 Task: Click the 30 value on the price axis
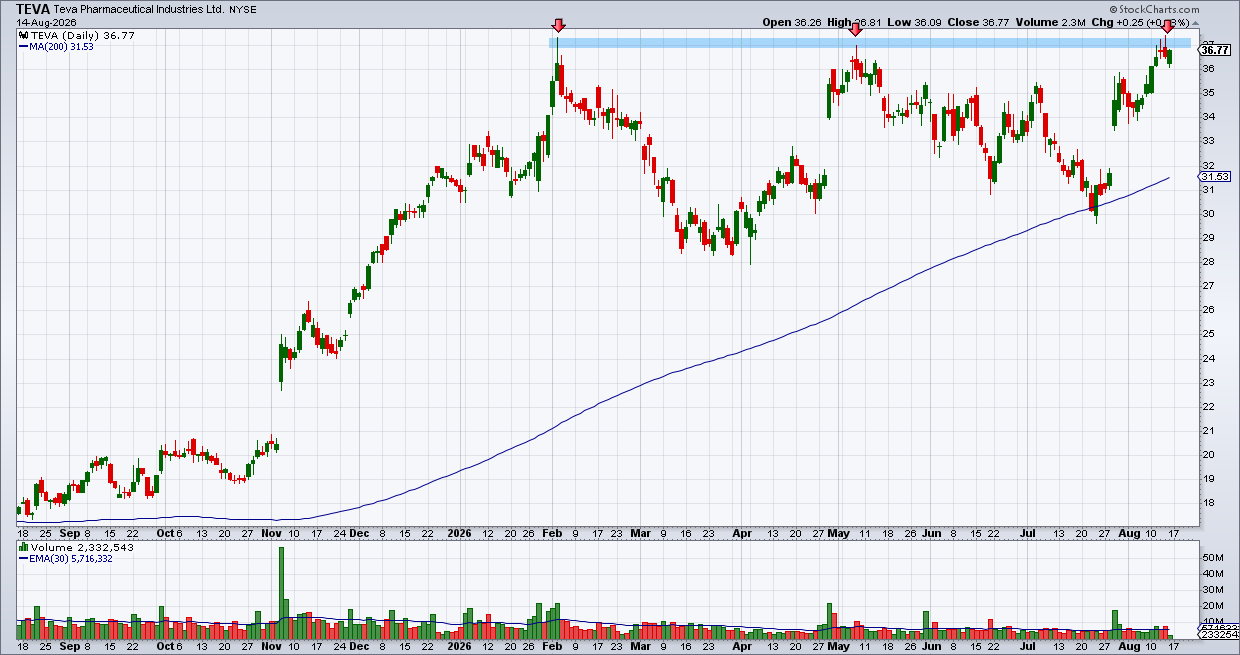click(1208, 214)
